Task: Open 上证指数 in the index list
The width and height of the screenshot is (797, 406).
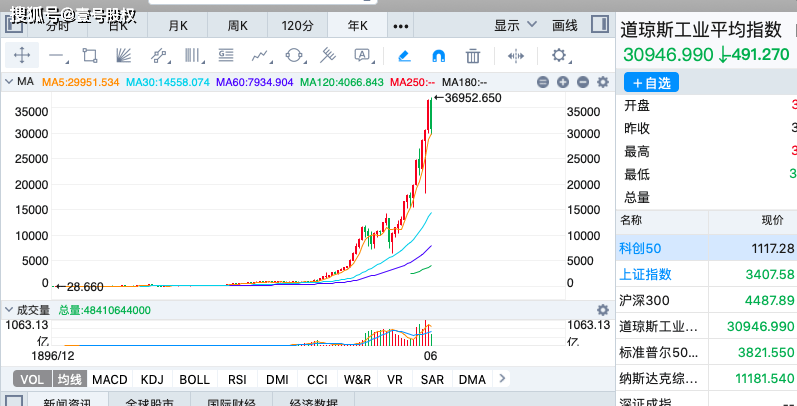Action: click(706, 274)
